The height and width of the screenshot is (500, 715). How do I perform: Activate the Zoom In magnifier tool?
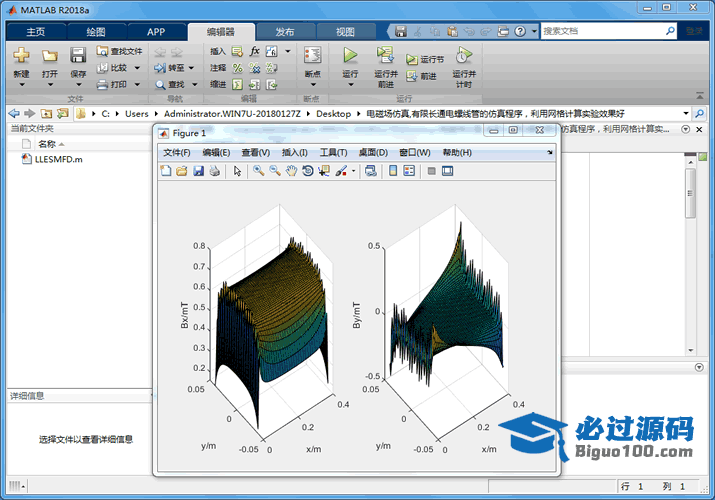pyautogui.click(x=259, y=171)
